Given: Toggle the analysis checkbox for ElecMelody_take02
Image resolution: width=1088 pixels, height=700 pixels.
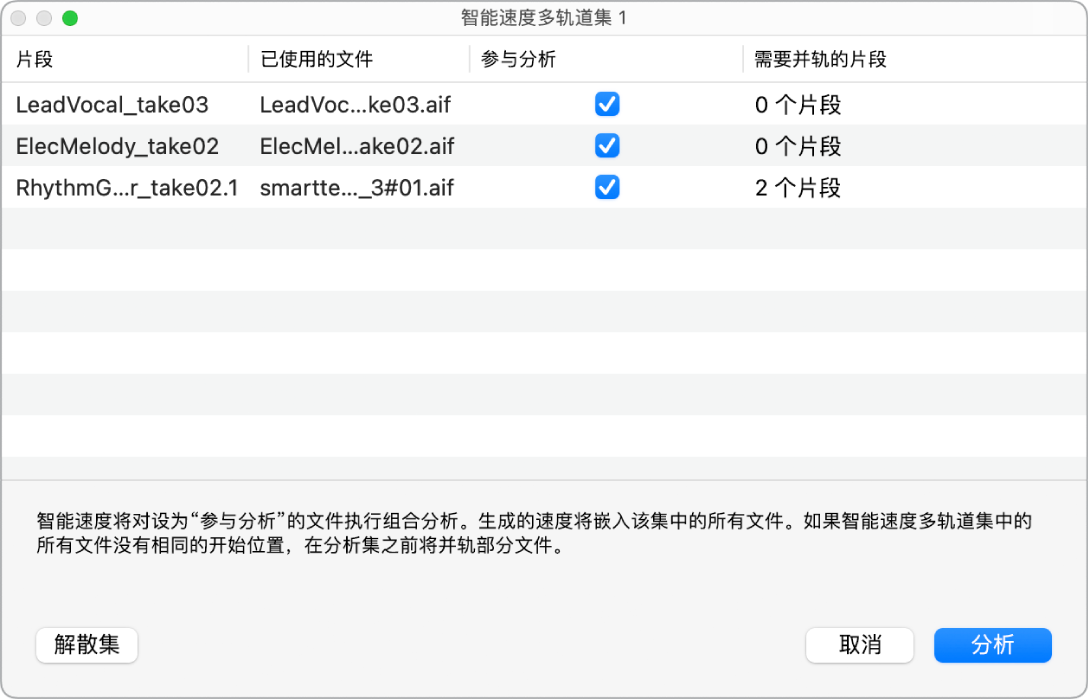Looking at the screenshot, I should [x=606, y=146].
